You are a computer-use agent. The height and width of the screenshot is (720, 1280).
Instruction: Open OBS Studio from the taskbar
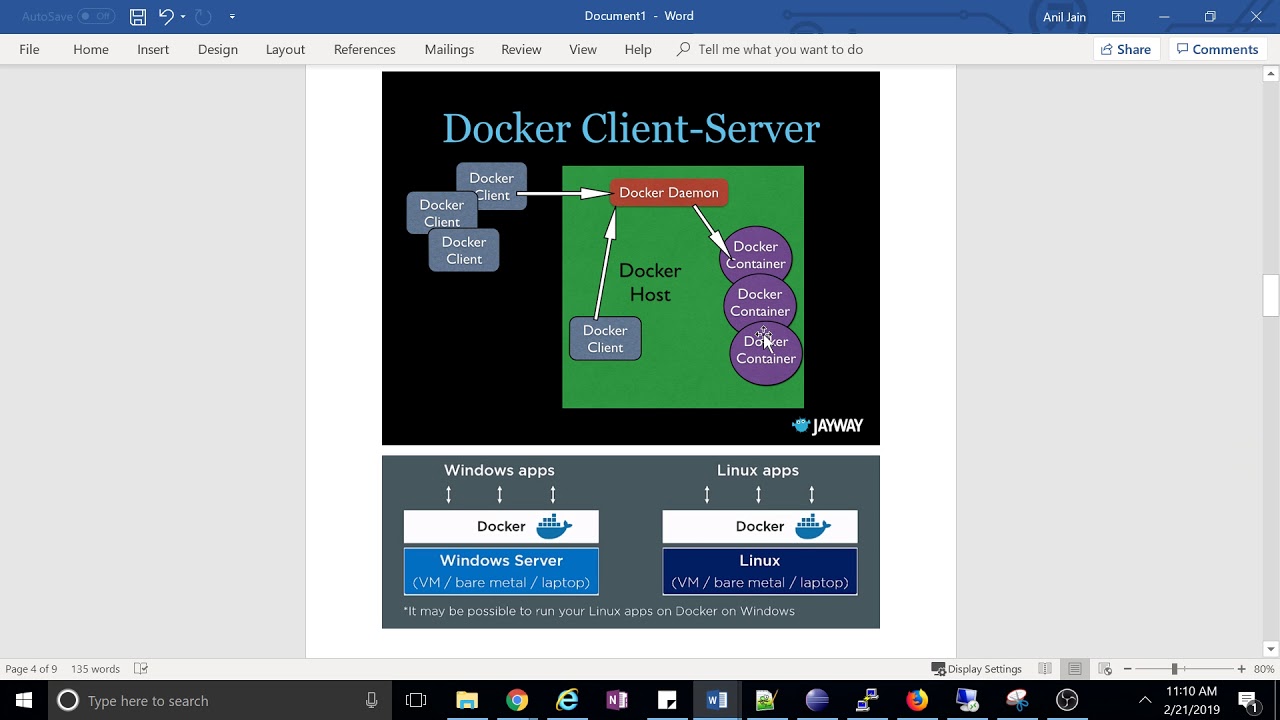1067,700
